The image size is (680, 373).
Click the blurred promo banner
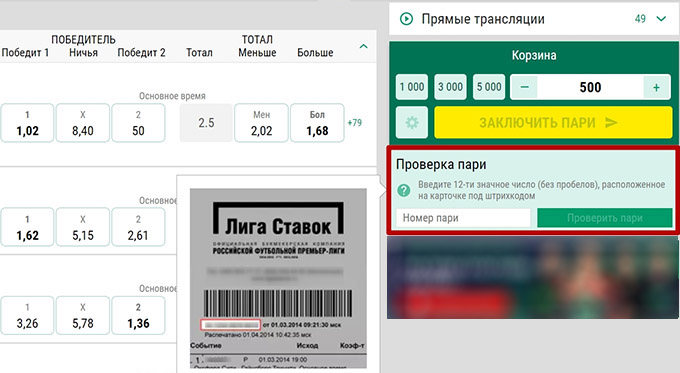click(533, 278)
